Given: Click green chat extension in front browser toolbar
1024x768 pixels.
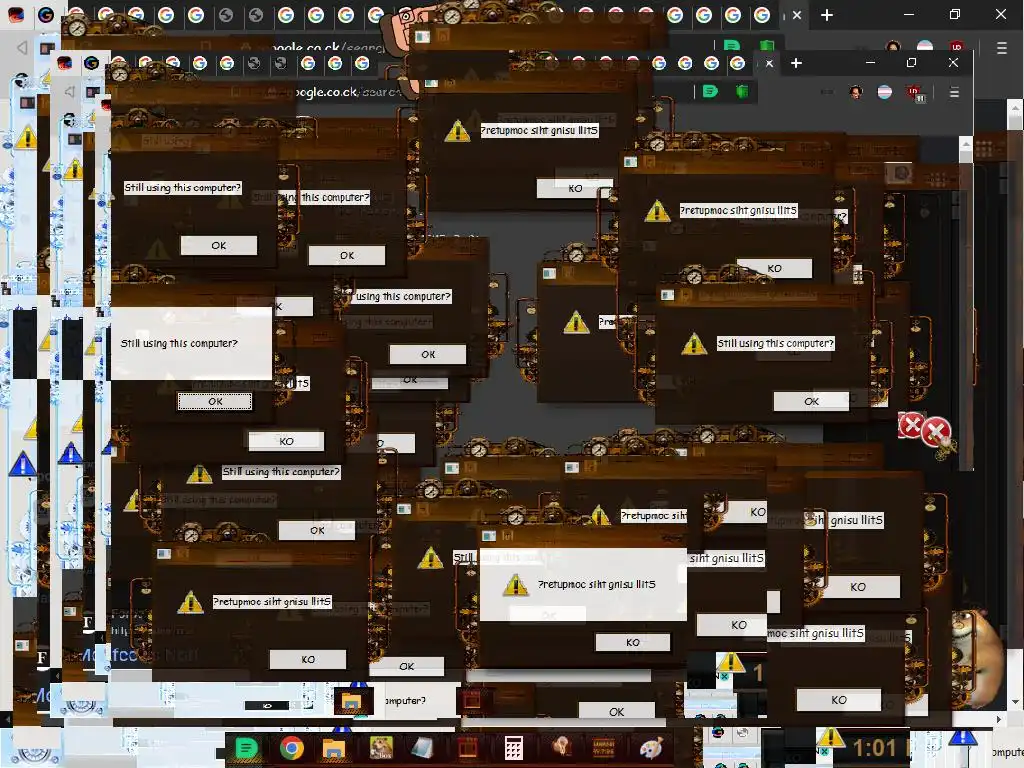Looking at the screenshot, I should 710,91.
